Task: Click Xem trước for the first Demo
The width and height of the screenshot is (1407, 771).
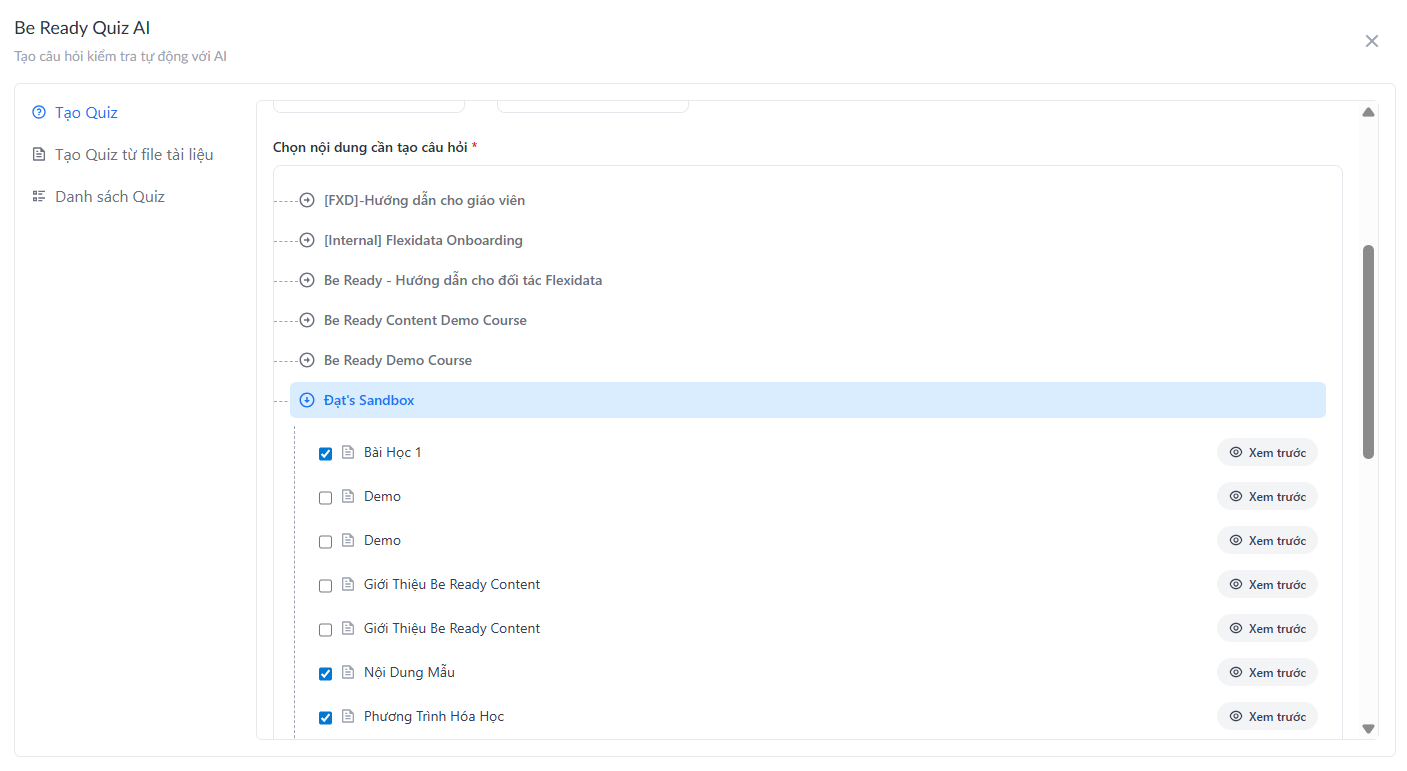Action: coord(1267,496)
